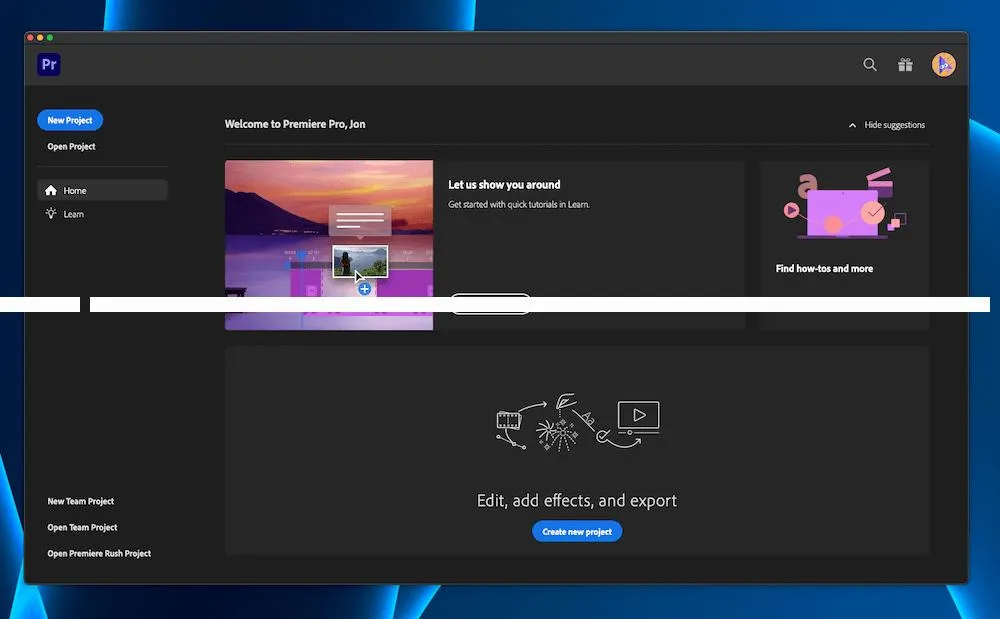Click Open Team Project link
1000x619 pixels.
pos(82,528)
